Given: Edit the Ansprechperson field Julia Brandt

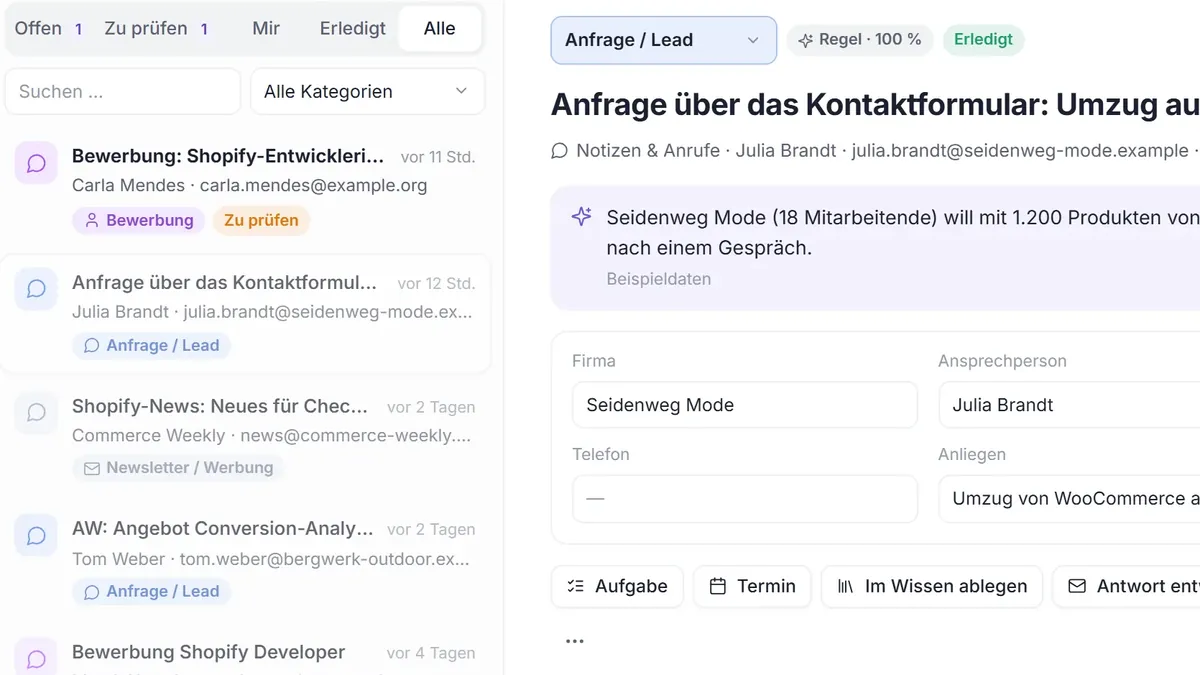Looking at the screenshot, I should pos(1069,405).
